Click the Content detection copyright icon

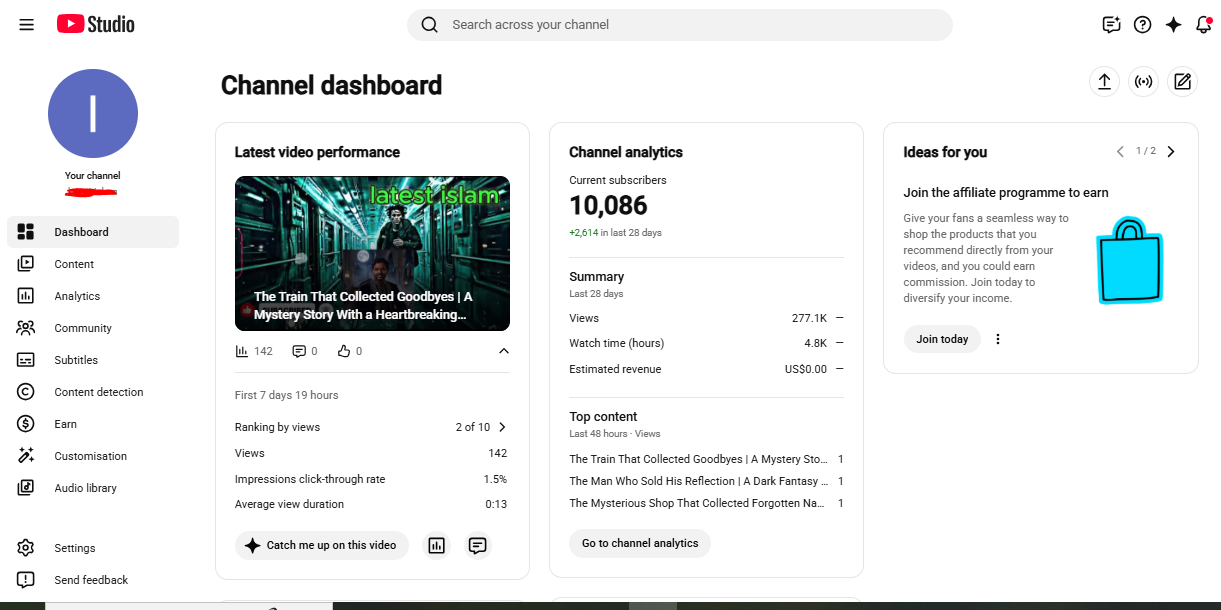click(26, 392)
